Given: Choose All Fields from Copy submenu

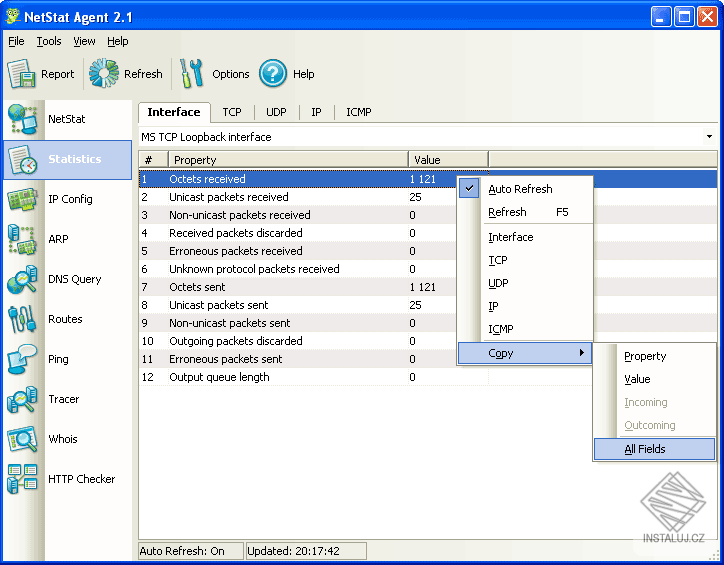Looking at the screenshot, I should pos(645,449).
